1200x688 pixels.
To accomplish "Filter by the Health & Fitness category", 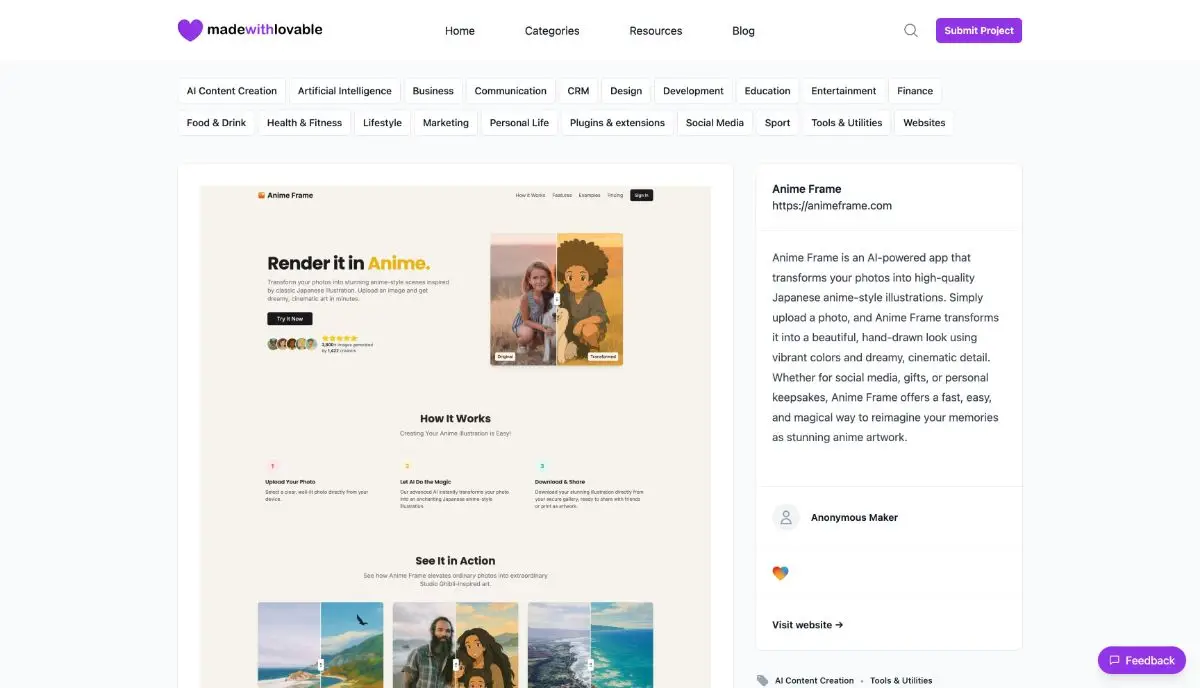I will 304,123.
